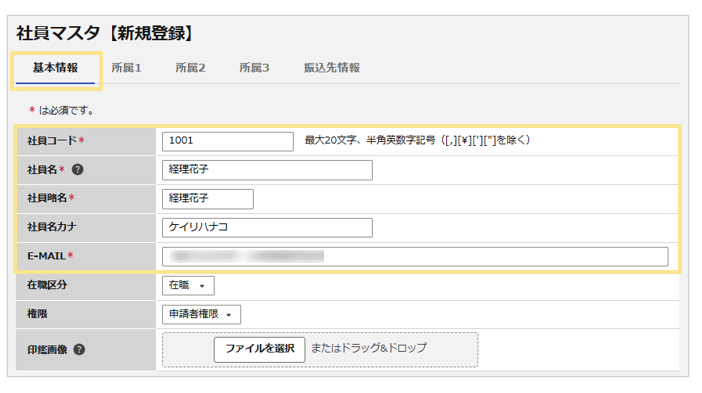Click the 社員名カナ label

point(52,227)
